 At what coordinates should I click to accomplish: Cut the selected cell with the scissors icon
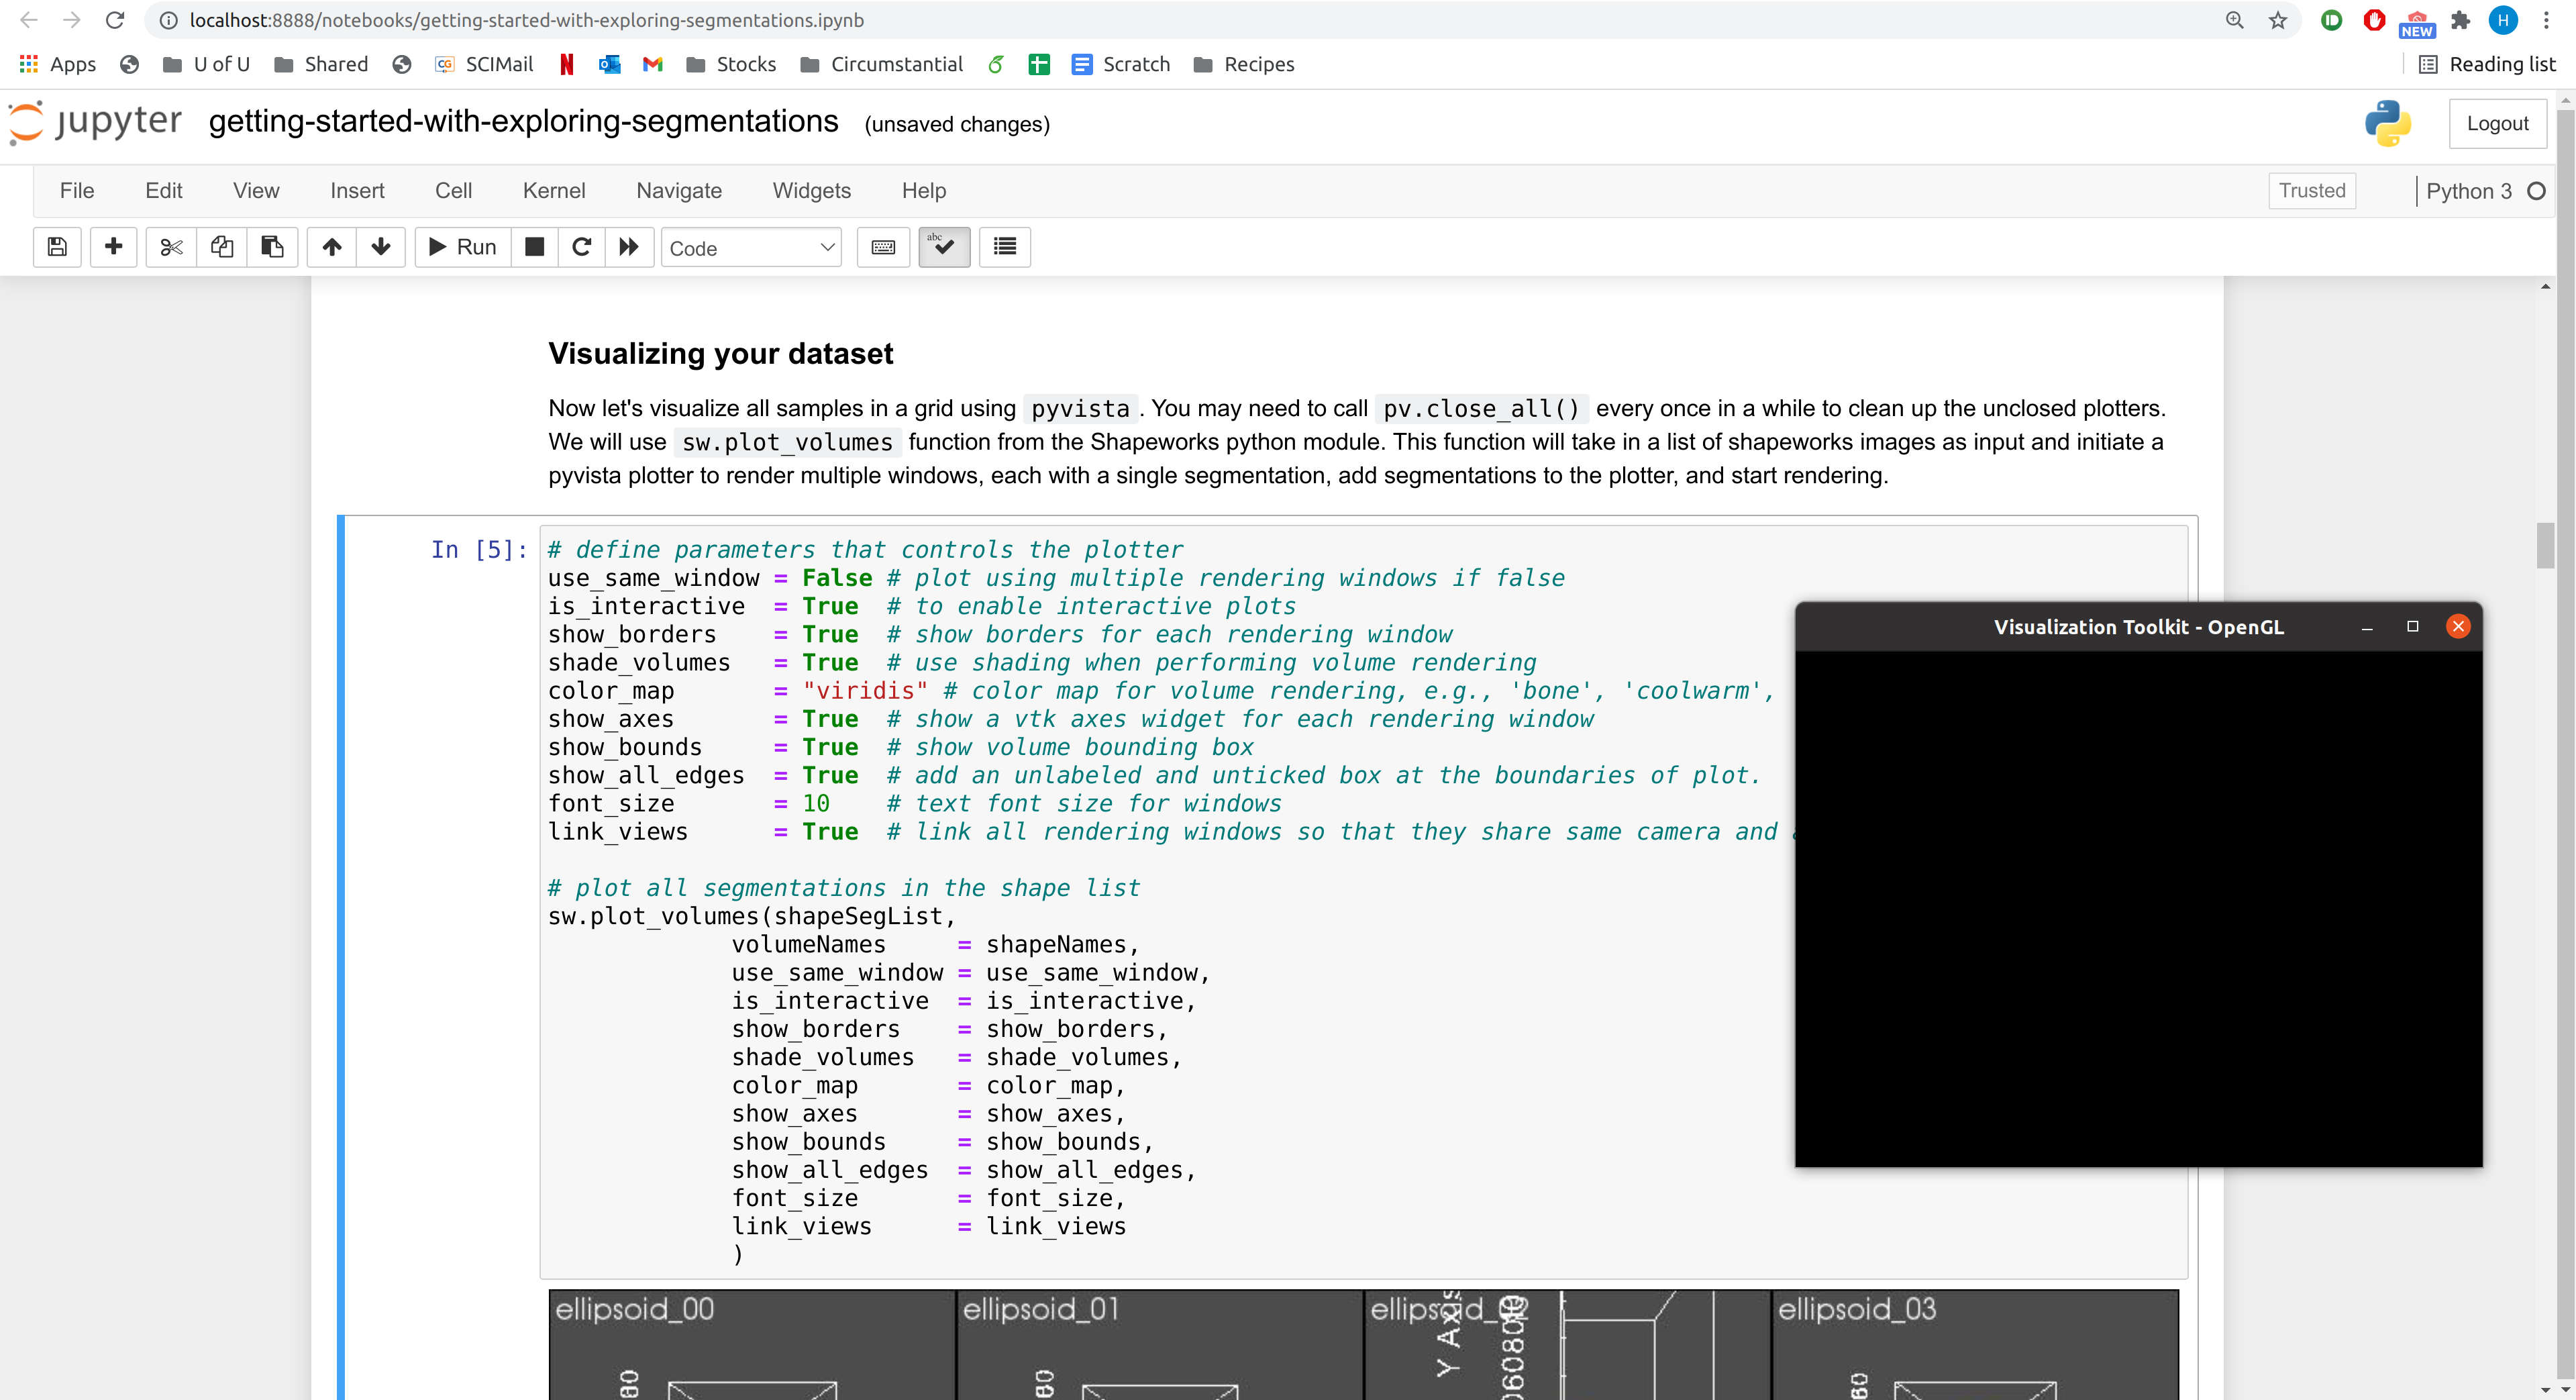pos(170,247)
